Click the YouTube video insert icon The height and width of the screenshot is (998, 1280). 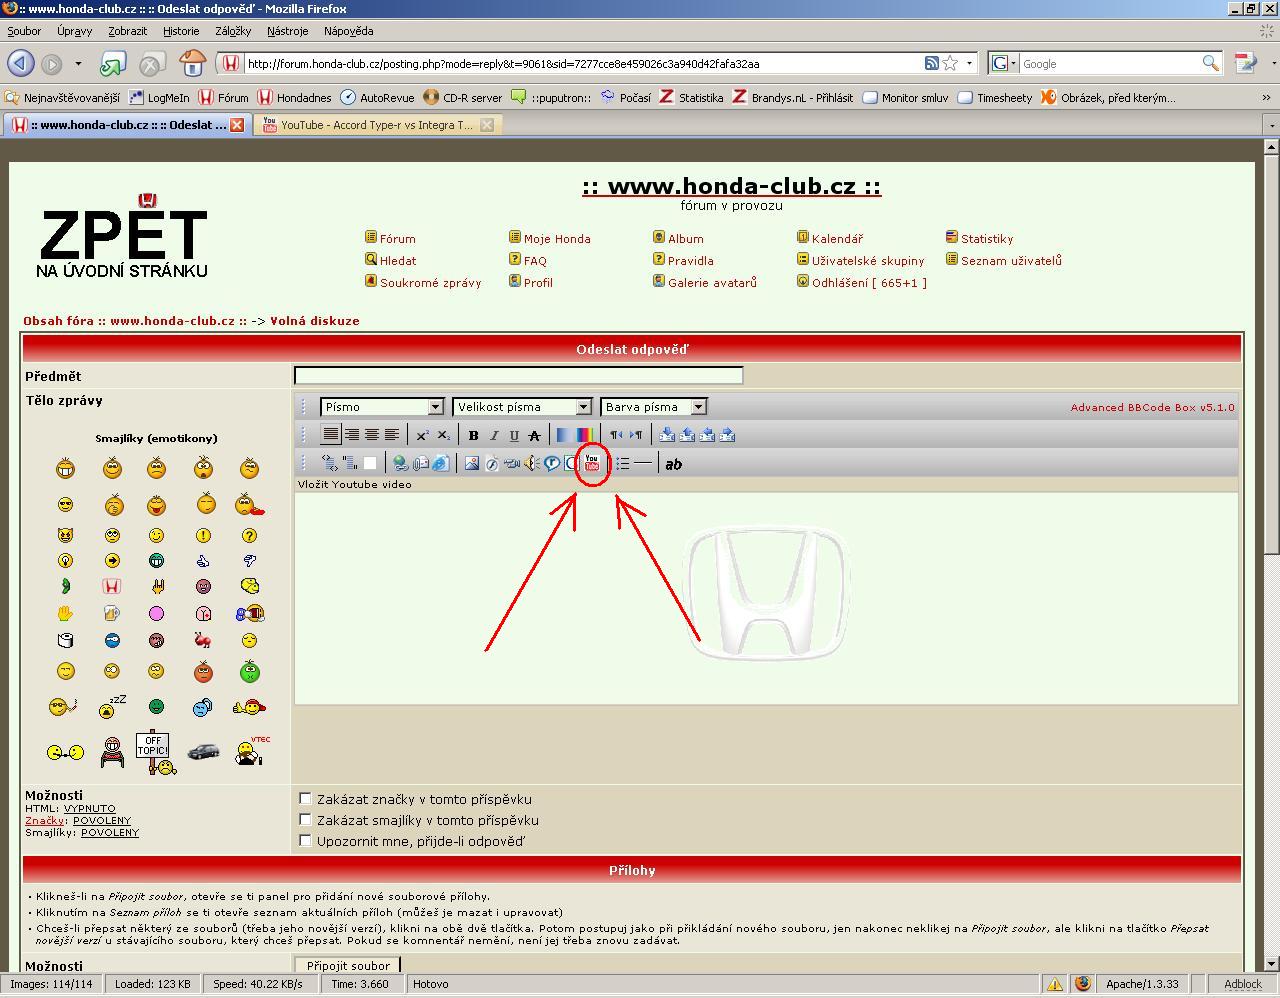tap(592, 463)
